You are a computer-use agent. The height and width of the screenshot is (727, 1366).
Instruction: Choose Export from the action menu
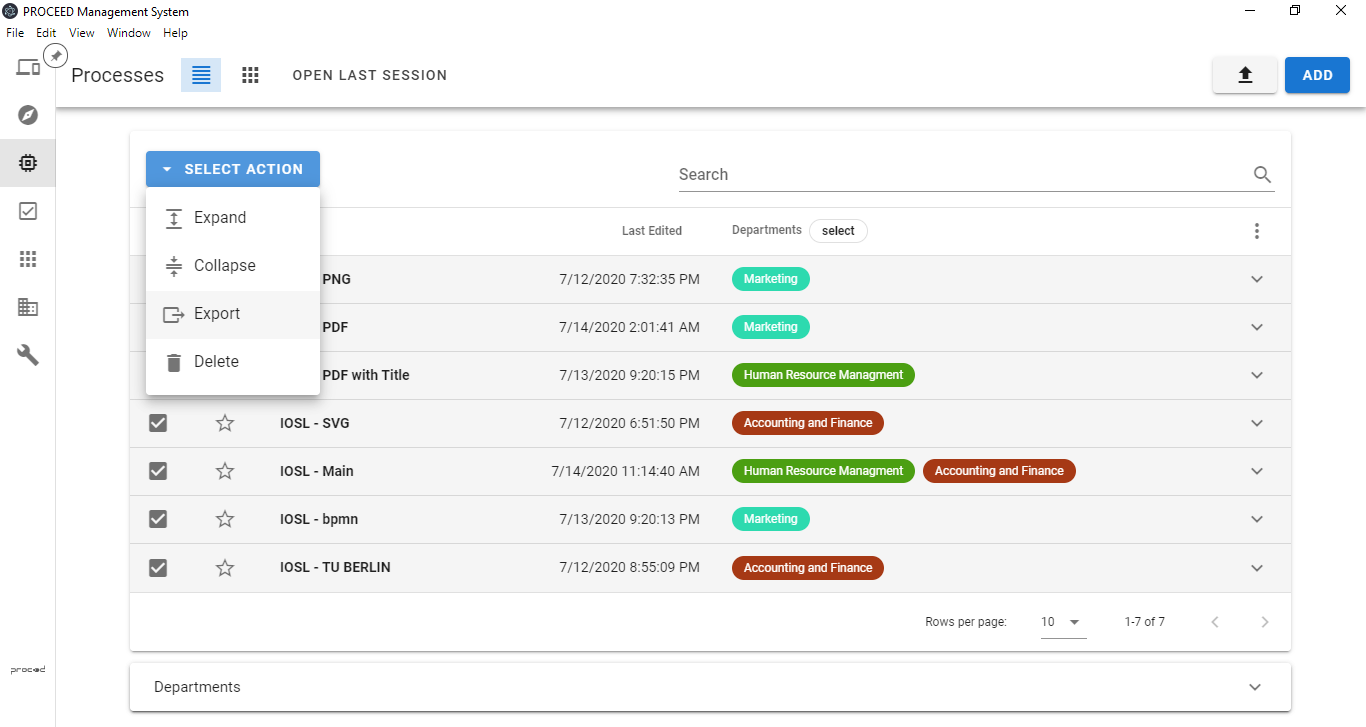click(x=217, y=314)
